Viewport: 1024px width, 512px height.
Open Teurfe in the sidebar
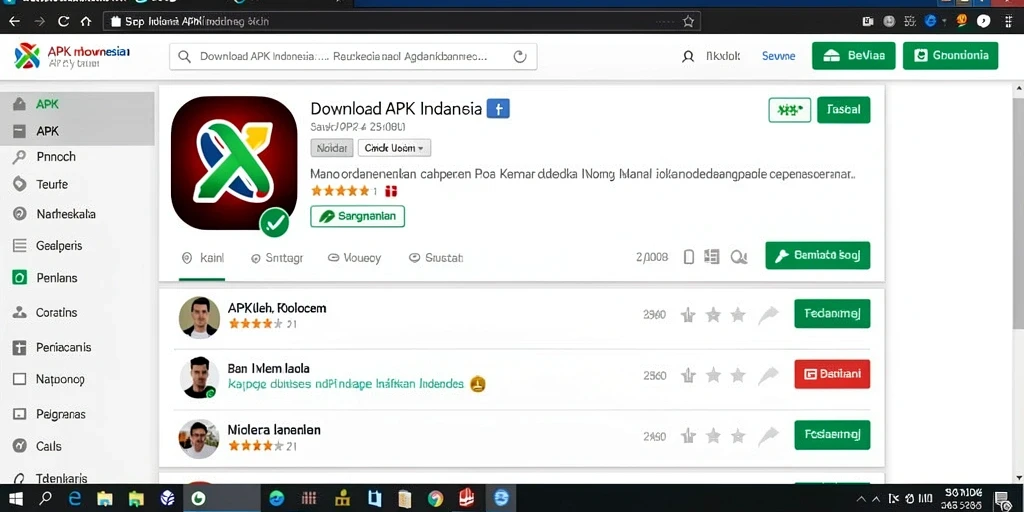[52, 184]
